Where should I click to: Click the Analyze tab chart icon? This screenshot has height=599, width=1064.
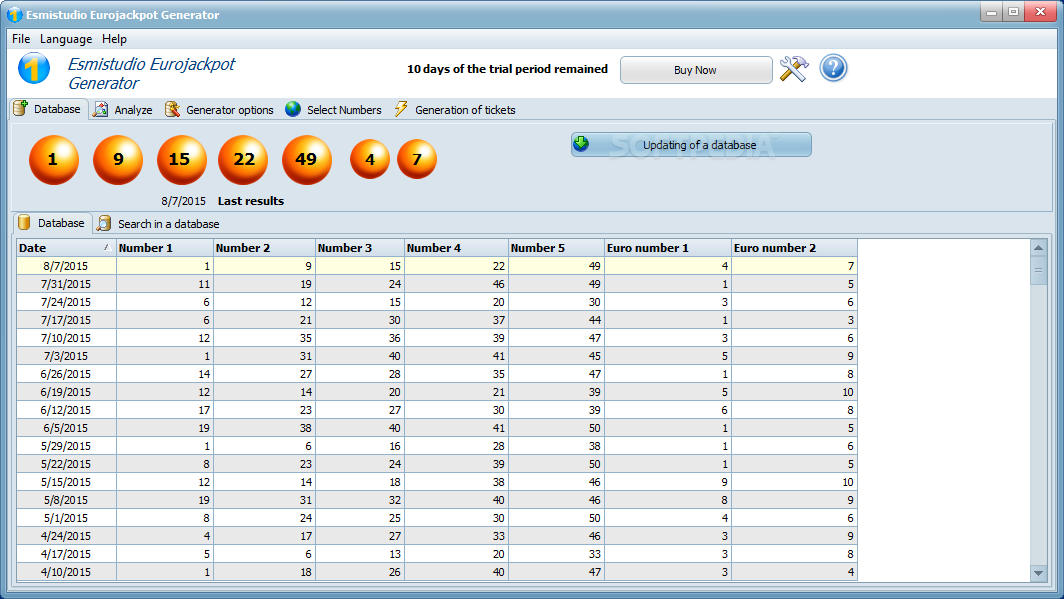pyautogui.click(x=100, y=109)
